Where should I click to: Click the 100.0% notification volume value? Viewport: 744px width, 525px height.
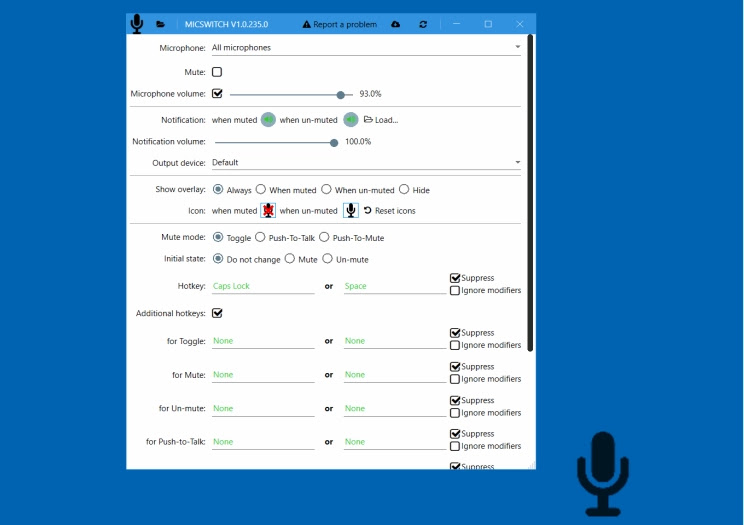click(358, 141)
